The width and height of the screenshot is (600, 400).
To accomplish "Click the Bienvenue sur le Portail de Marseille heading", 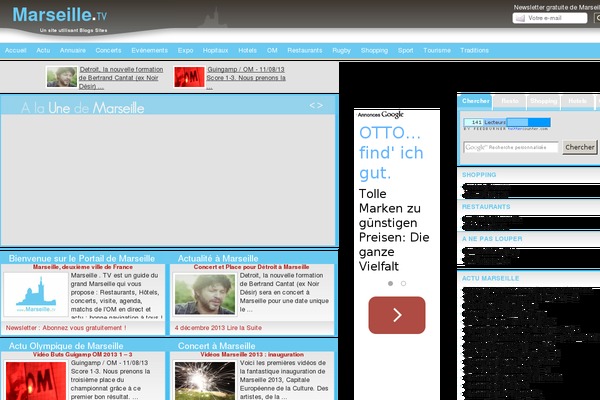I will tap(82, 258).
